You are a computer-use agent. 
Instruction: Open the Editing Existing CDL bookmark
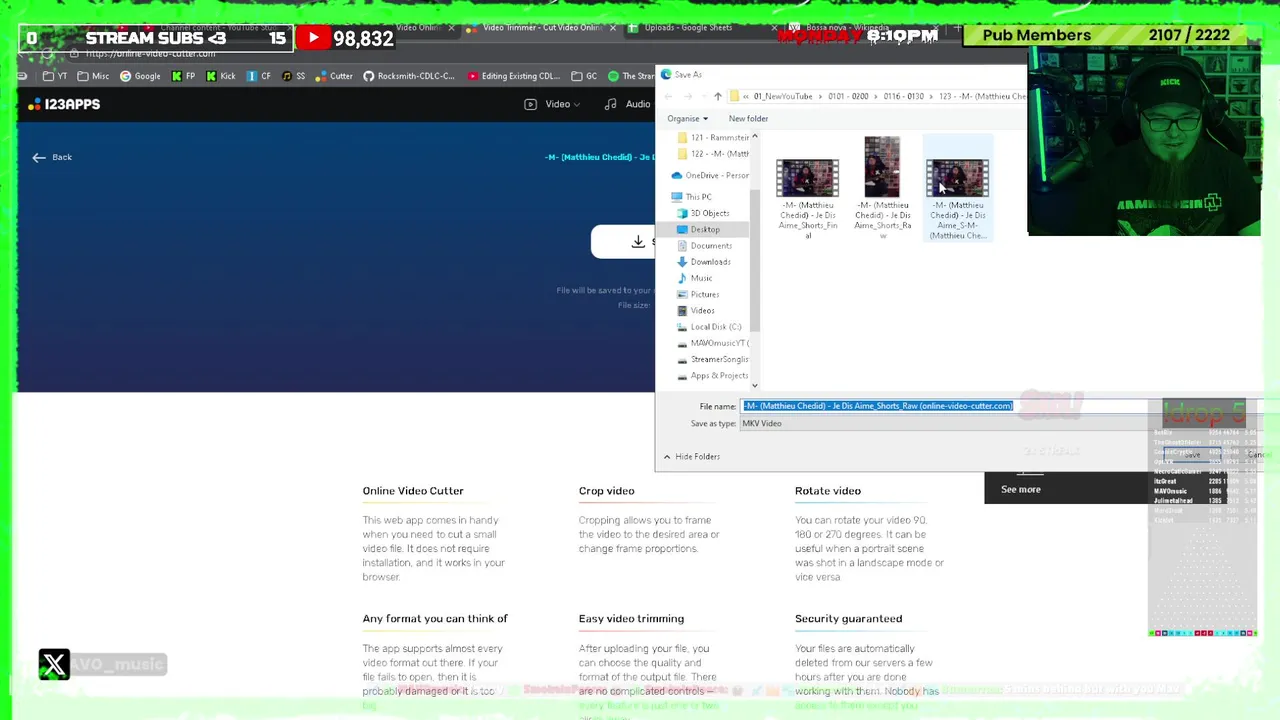513,76
